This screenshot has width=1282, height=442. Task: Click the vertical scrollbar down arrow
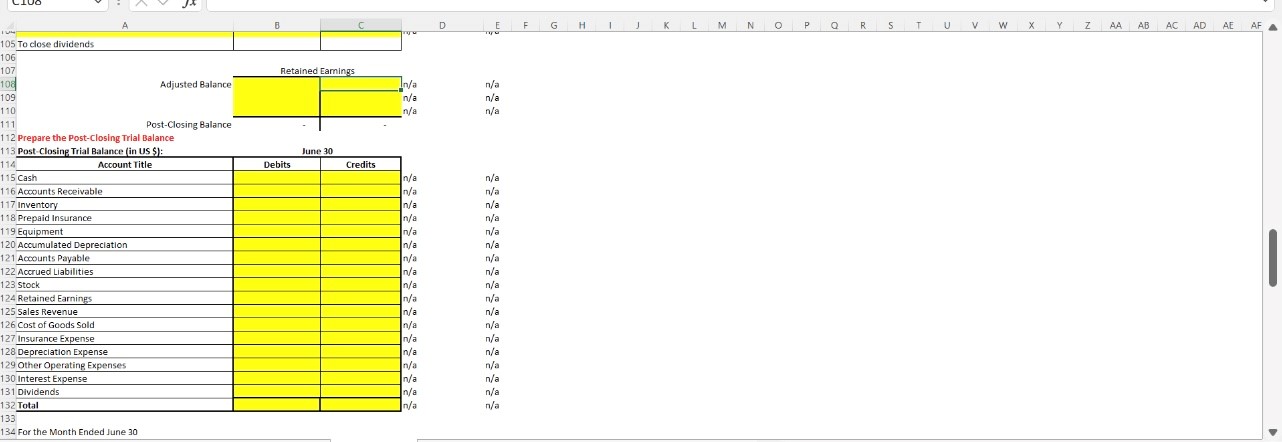(1272, 433)
